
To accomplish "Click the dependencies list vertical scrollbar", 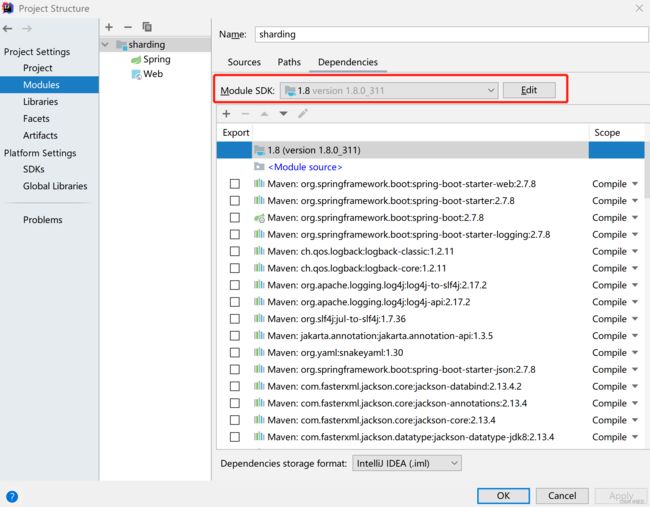I will coord(647,170).
